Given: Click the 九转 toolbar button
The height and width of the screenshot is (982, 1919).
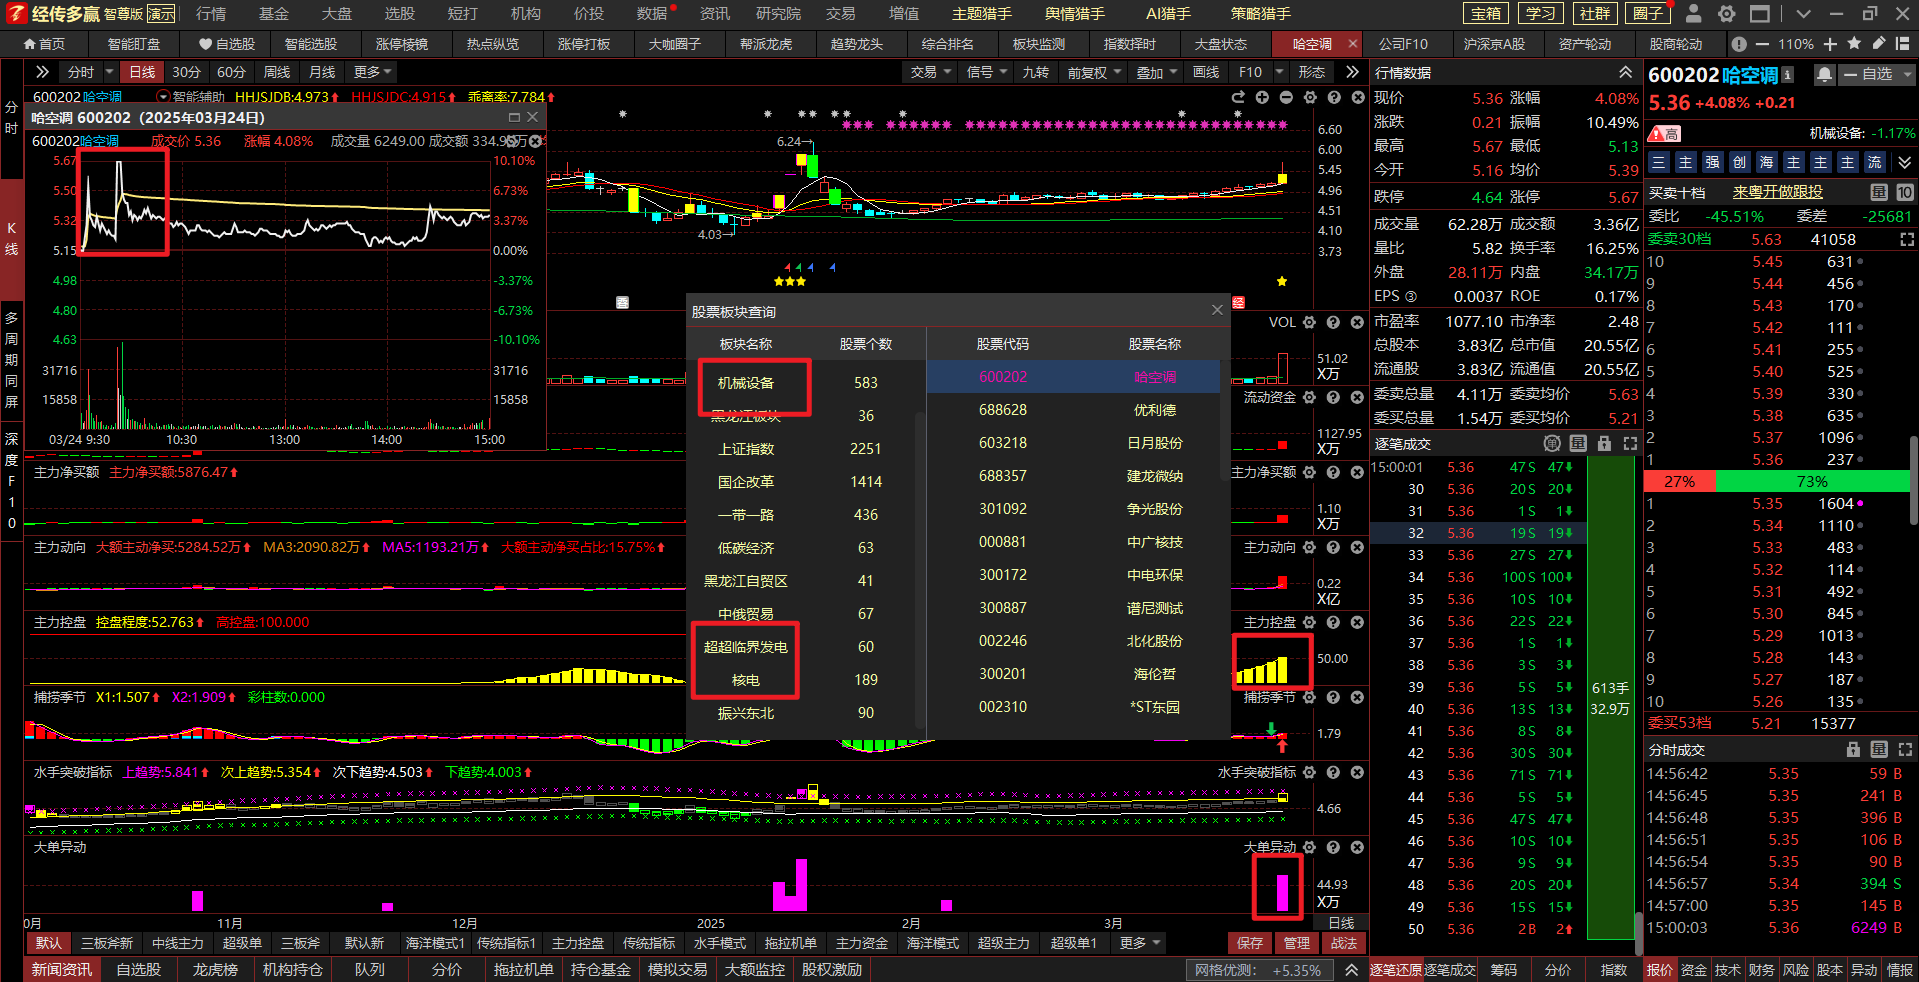Looking at the screenshot, I should [x=1035, y=72].
